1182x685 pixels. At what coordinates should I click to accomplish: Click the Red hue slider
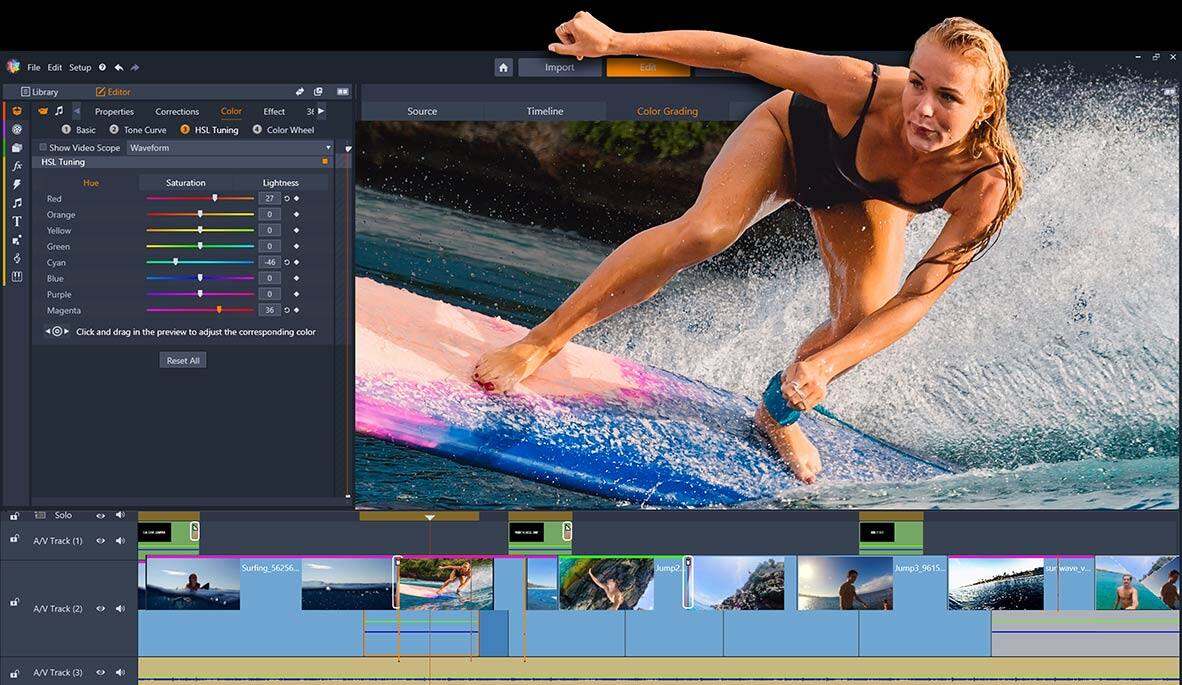point(200,198)
